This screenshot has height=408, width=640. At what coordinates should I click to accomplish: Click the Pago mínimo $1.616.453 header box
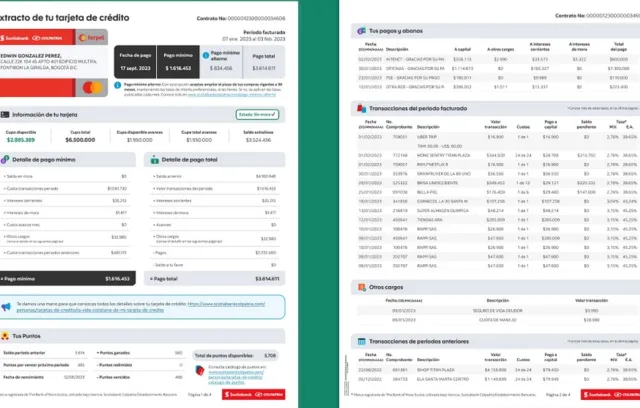click(x=178, y=62)
